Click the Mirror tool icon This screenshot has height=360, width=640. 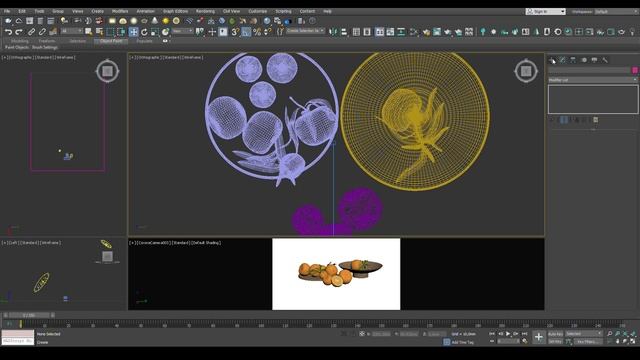tap(333, 32)
